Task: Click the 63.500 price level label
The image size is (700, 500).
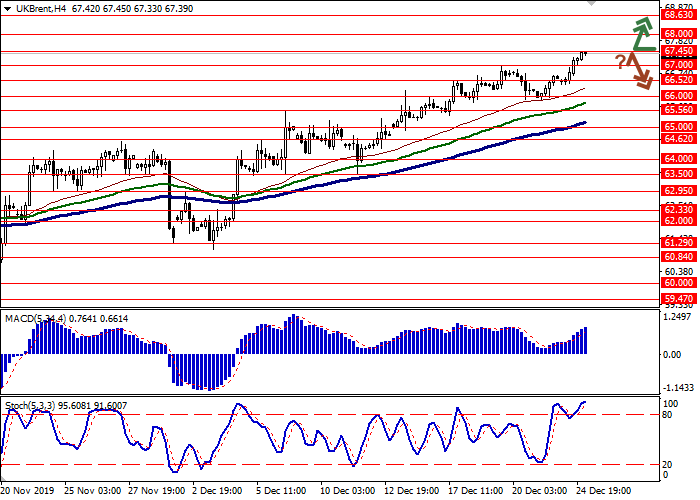Action: [678, 173]
